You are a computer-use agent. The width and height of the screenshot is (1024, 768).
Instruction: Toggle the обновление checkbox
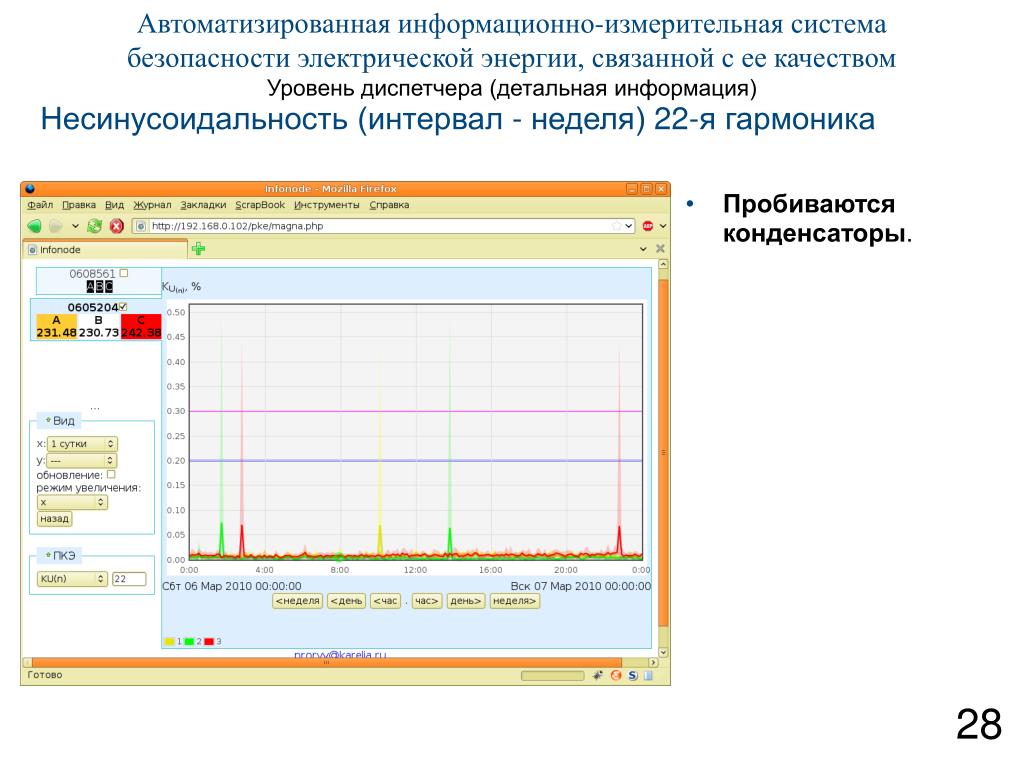point(111,475)
